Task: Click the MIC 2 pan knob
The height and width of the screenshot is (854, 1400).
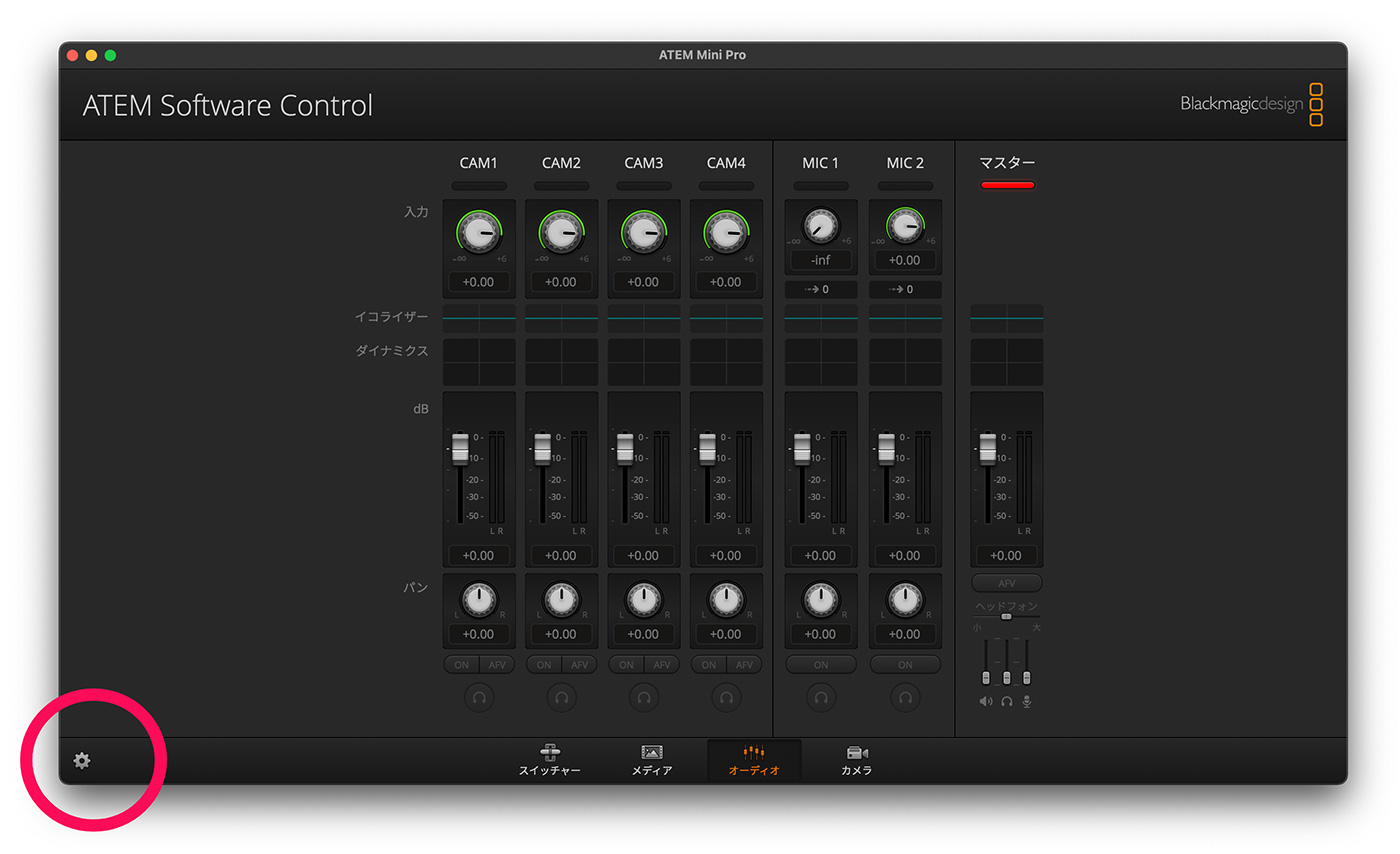Action: 905,599
